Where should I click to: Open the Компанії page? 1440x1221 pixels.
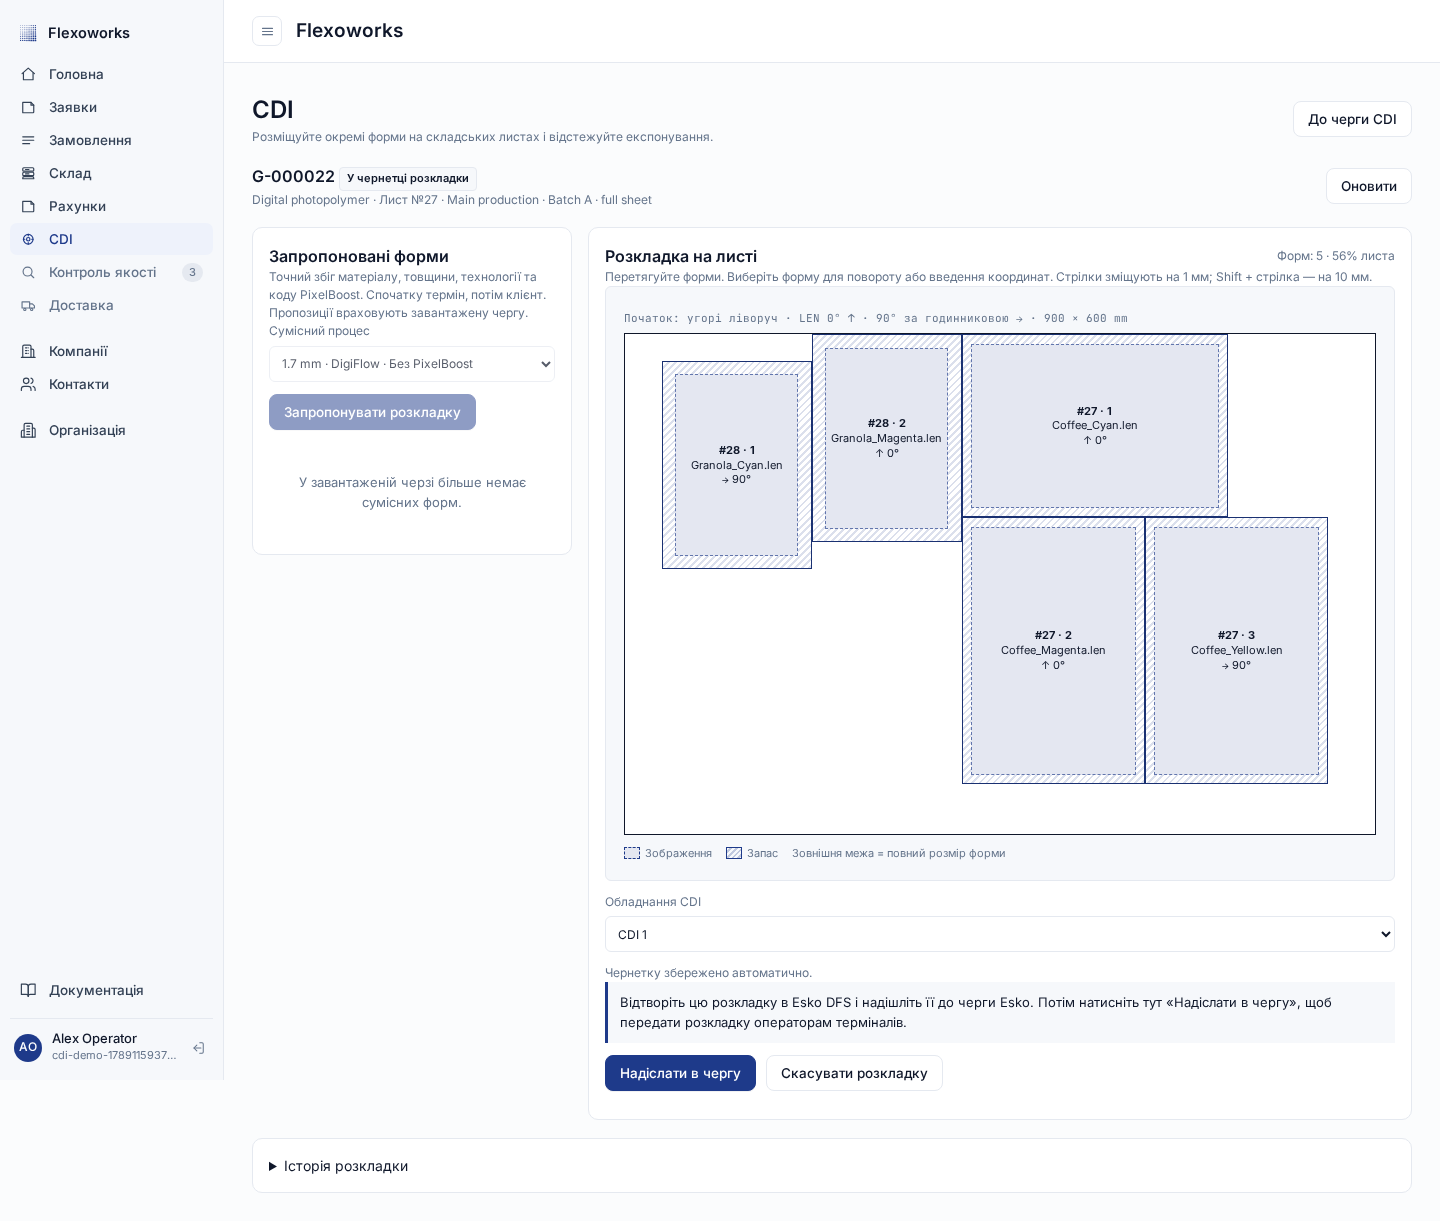[111, 351]
